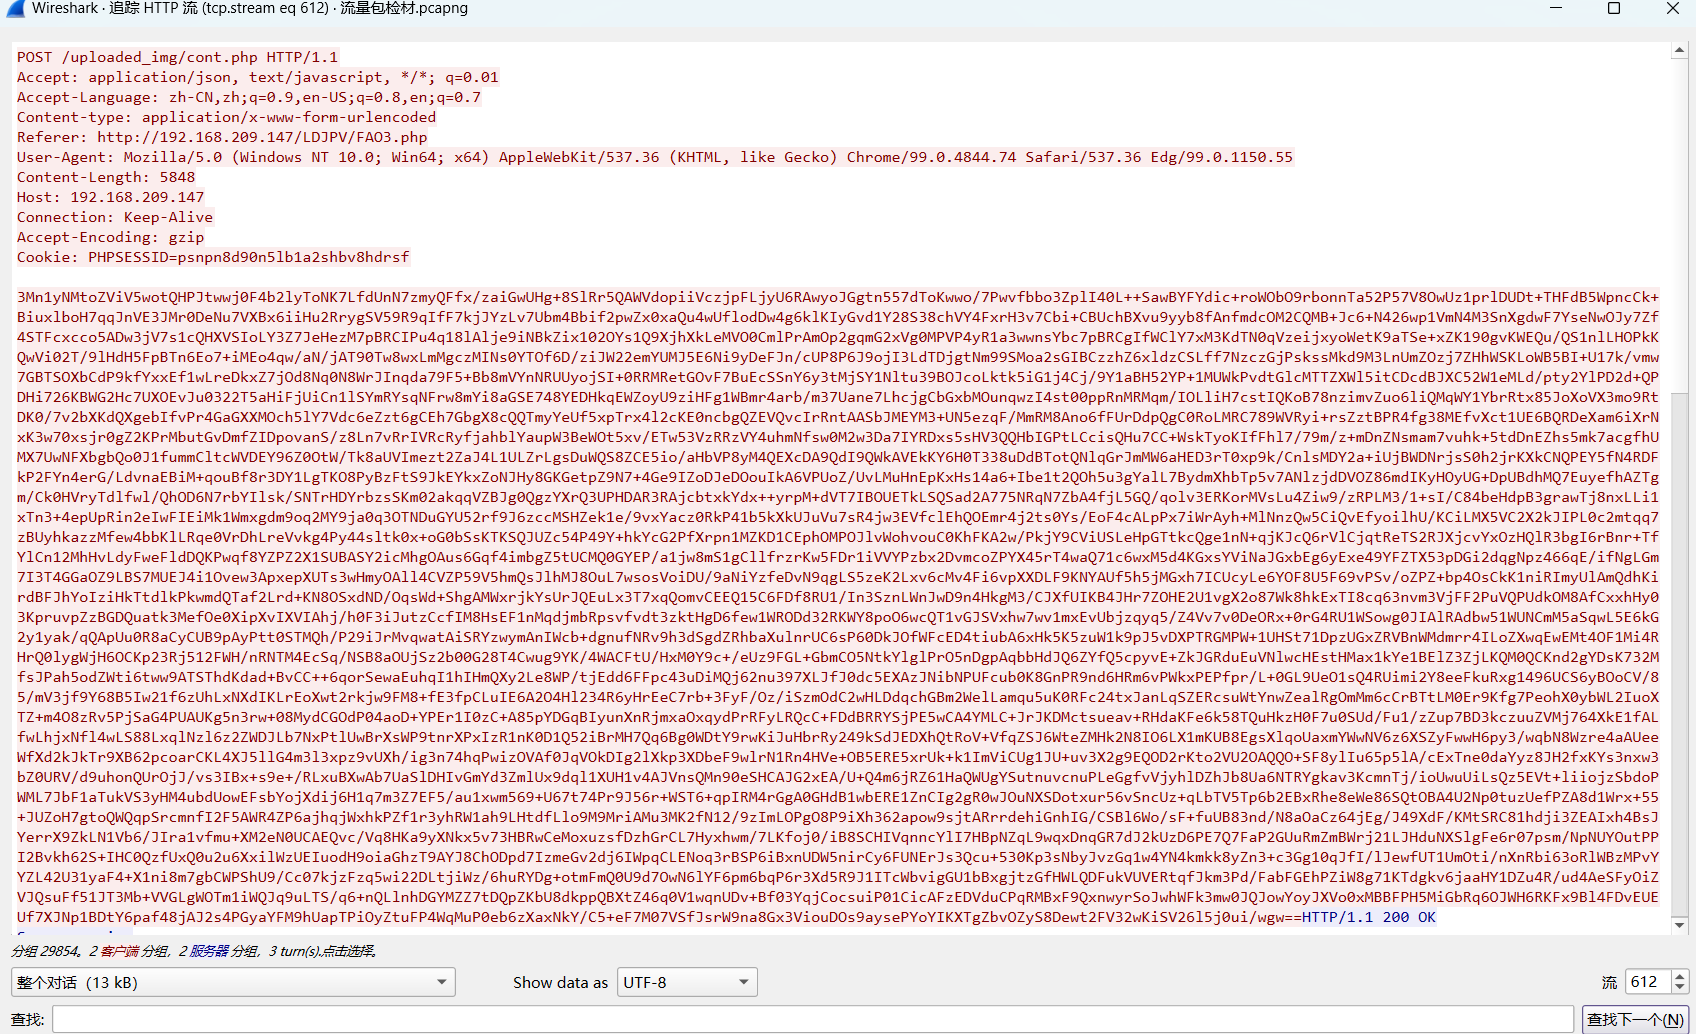Click the 2 客户端 分组 link

click(130, 951)
